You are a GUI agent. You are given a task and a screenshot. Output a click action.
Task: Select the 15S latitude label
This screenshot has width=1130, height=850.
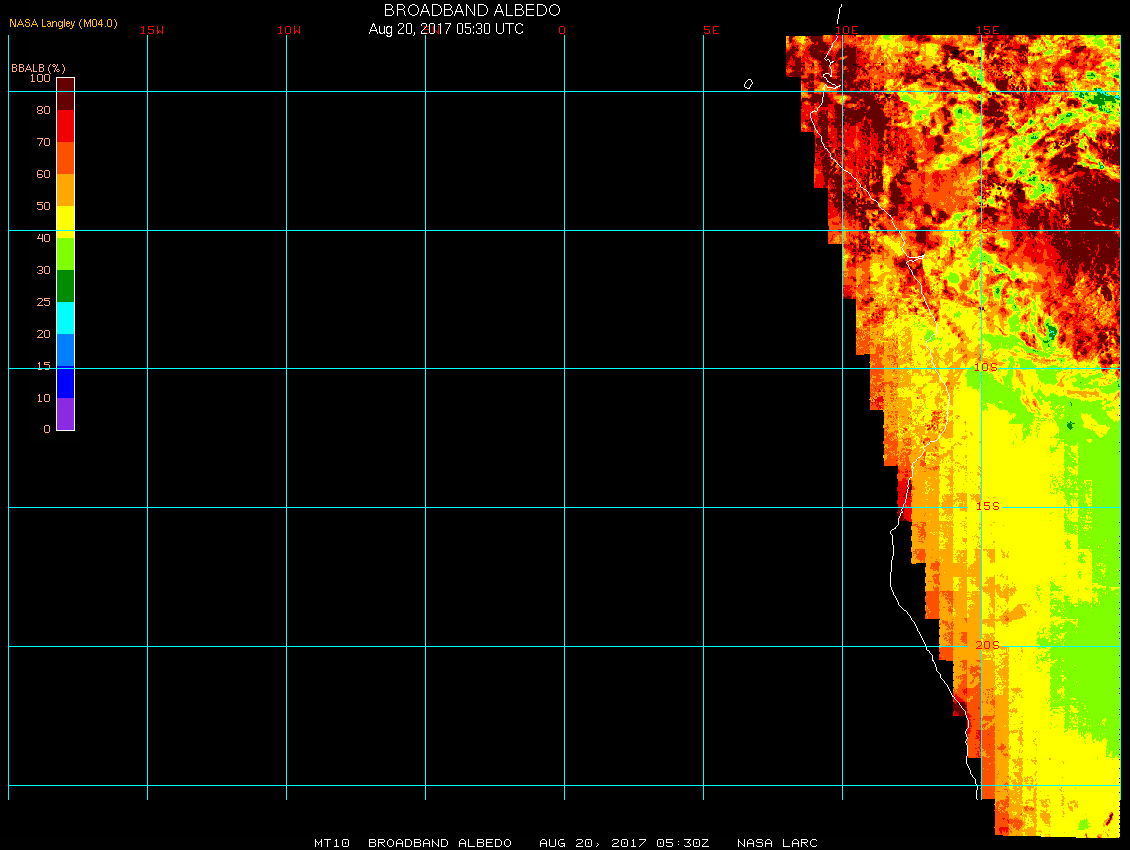pos(987,506)
